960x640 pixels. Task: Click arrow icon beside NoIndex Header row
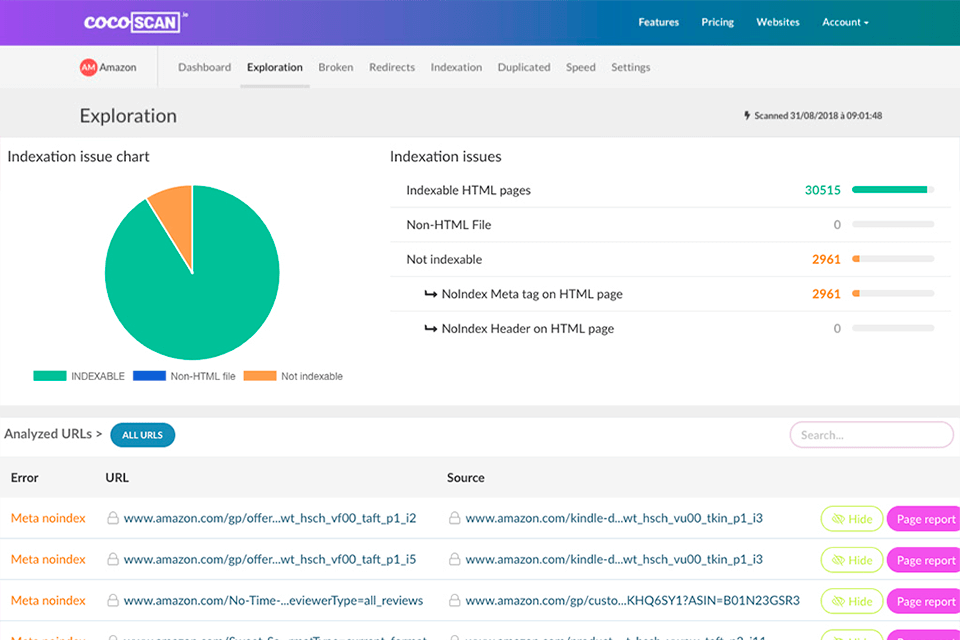coord(430,329)
